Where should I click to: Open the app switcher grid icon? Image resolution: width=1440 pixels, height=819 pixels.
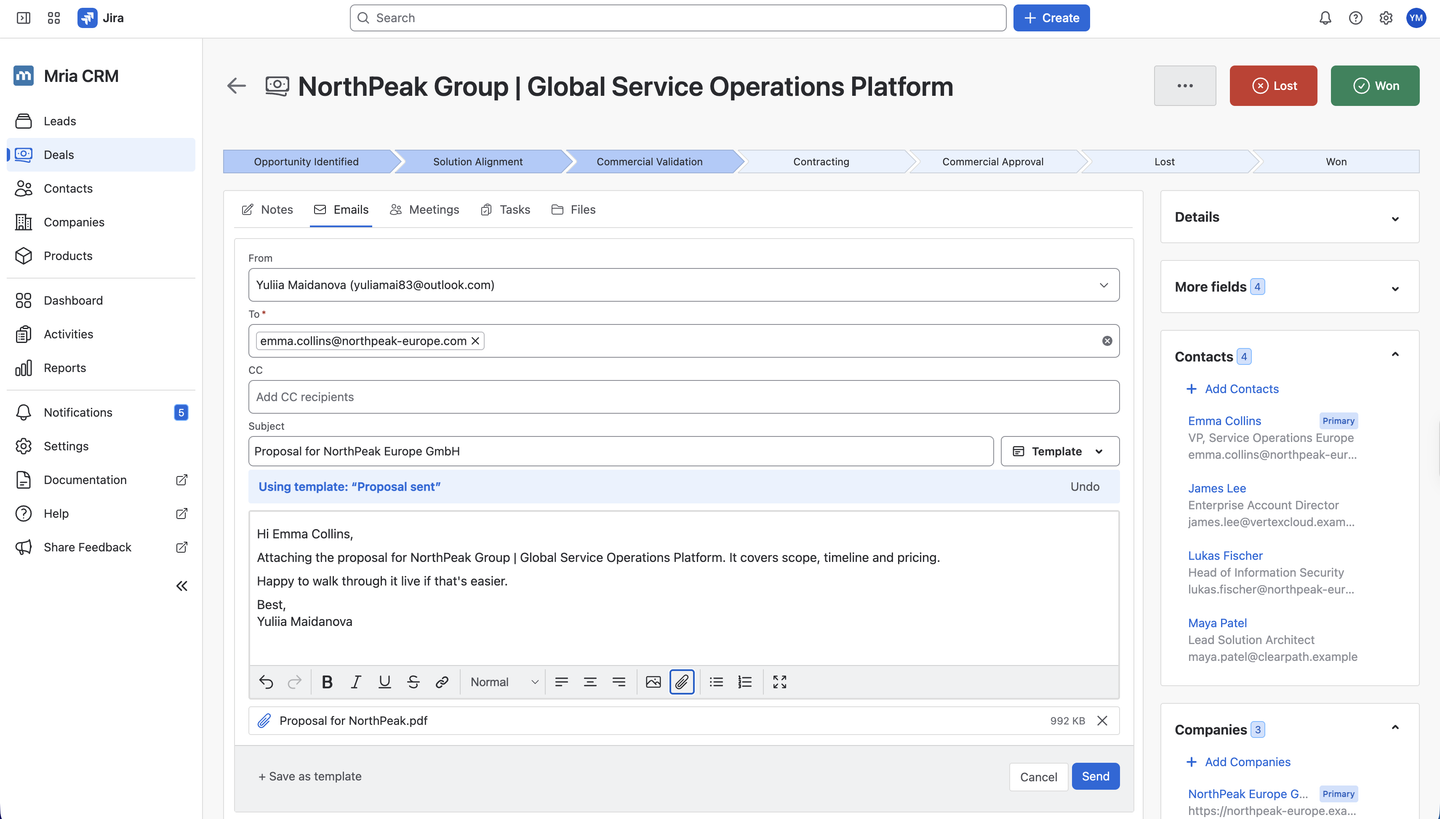[54, 18]
